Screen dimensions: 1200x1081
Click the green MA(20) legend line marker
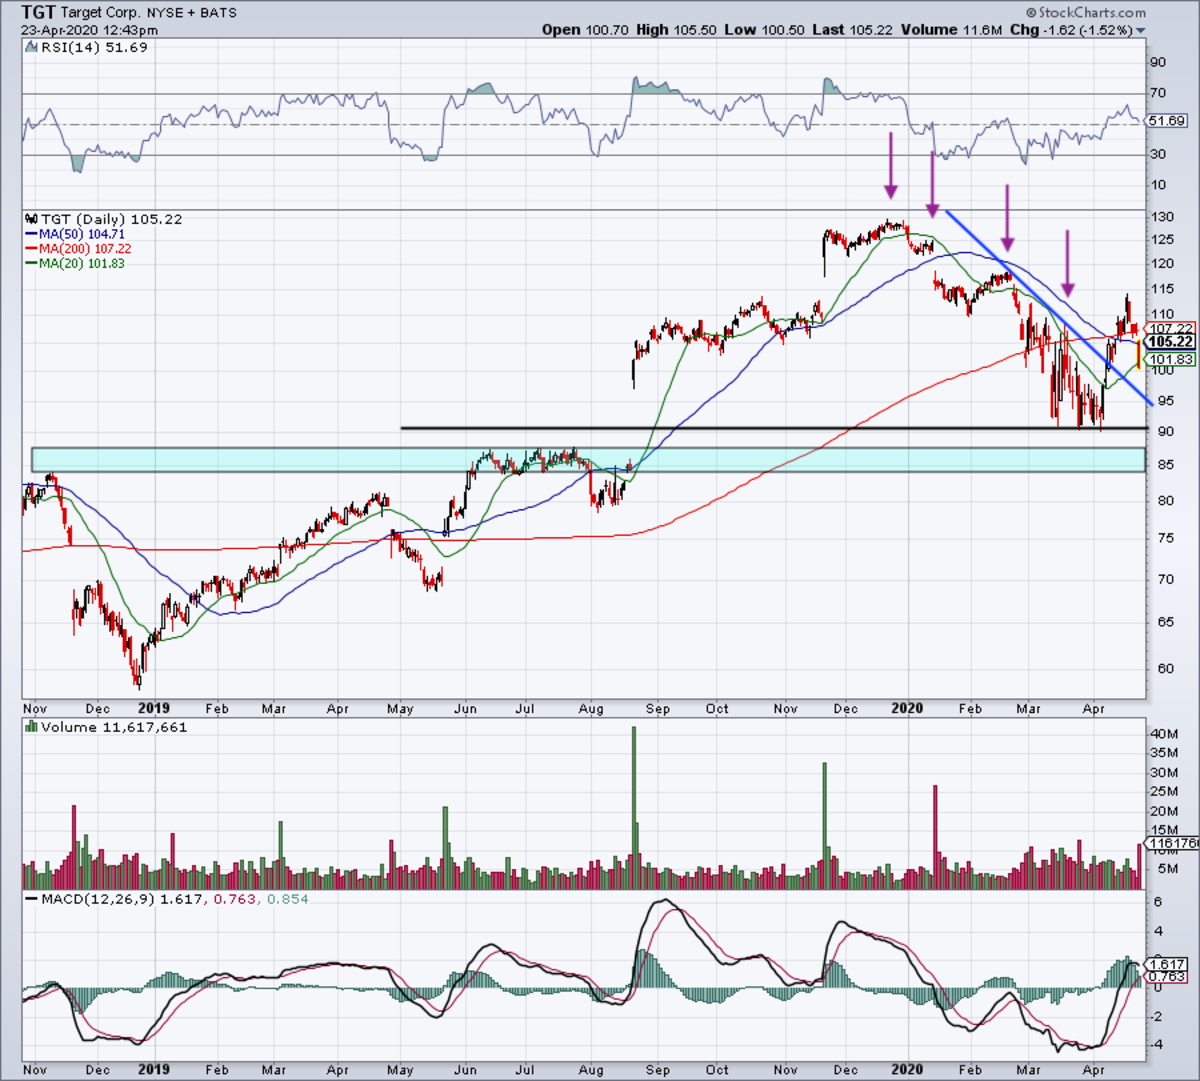point(31,264)
